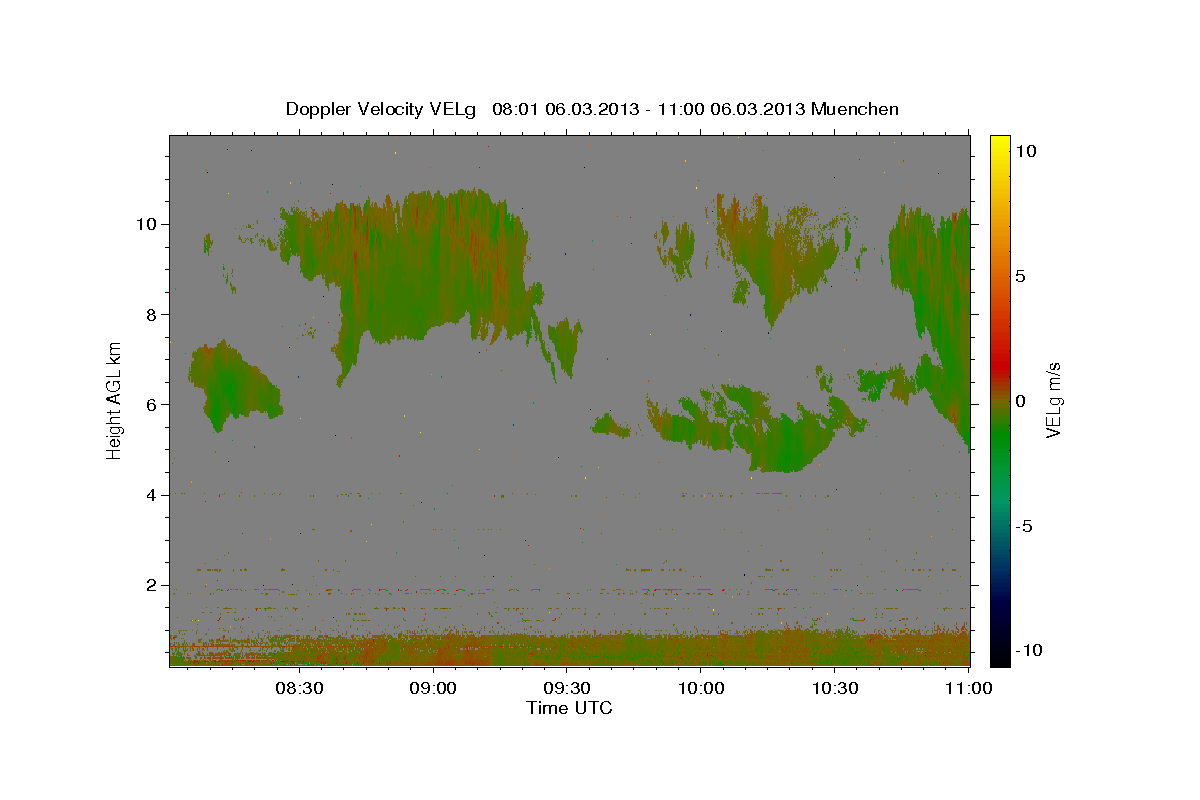Click the '10:30' time axis label
The width and height of the screenshot is (1200, 800).
(x=835, y=688)
